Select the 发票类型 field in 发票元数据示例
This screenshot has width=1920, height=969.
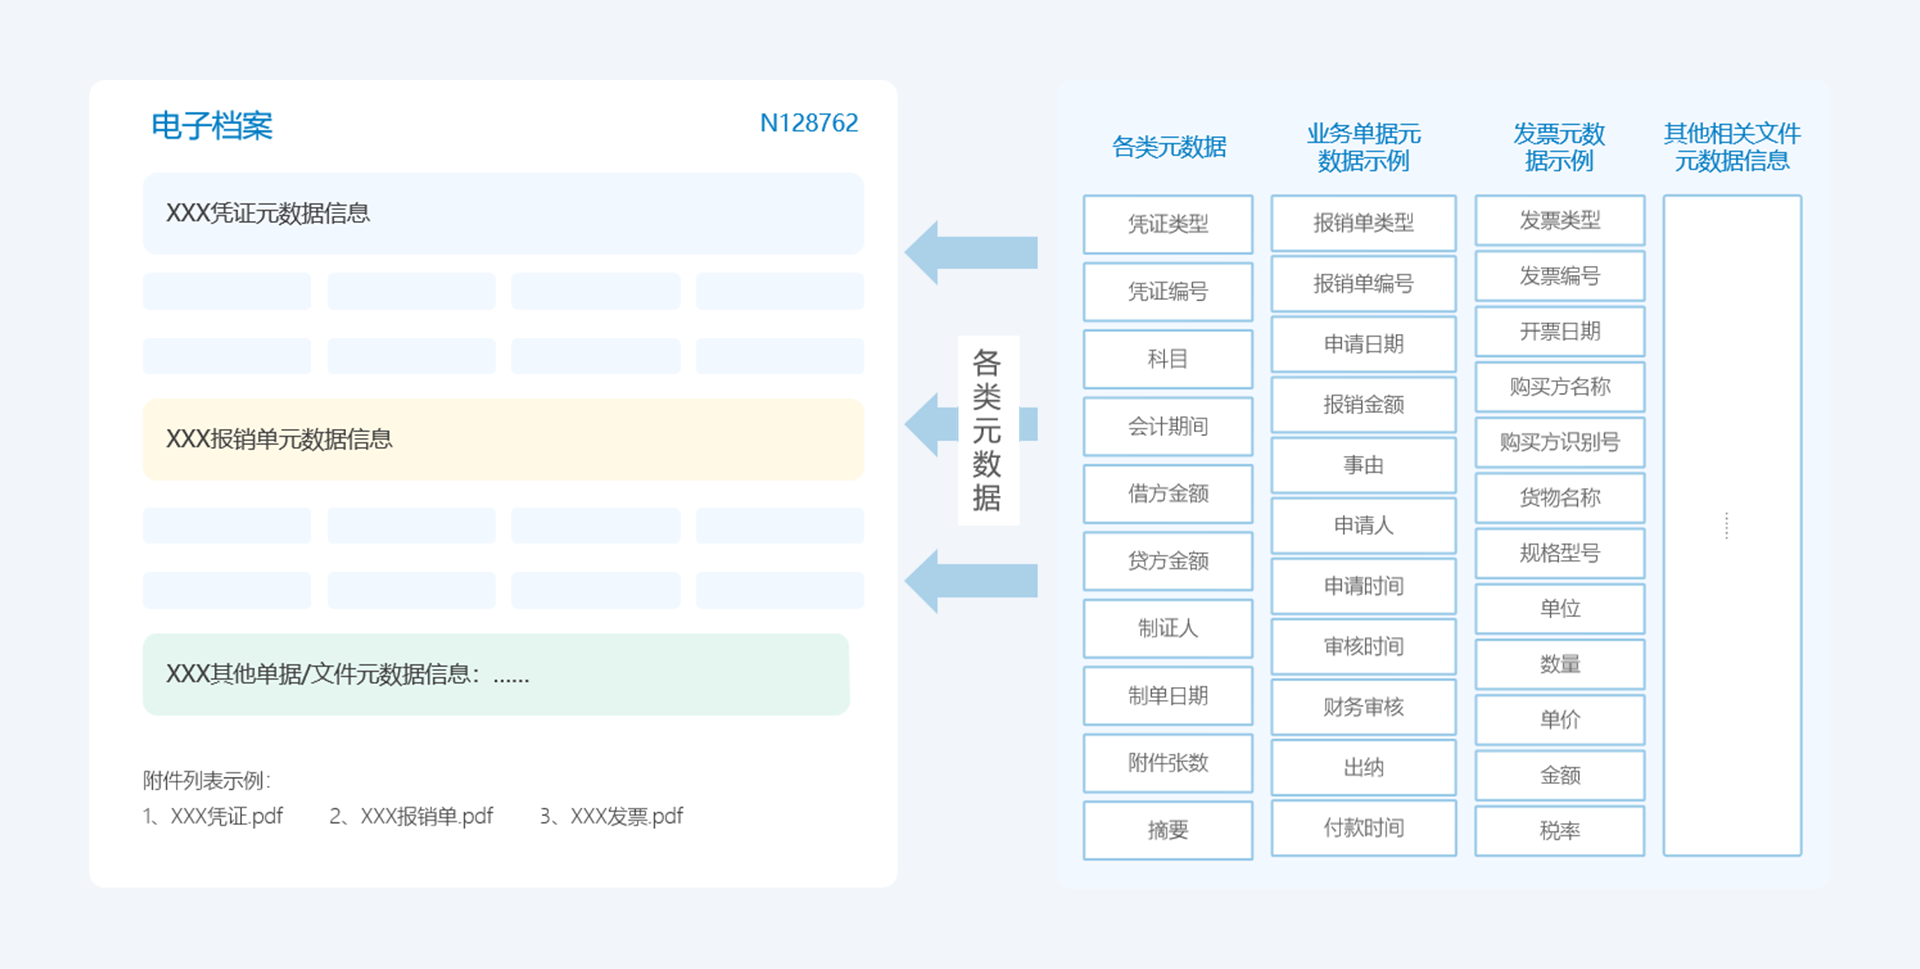pyautogui.click(x=1559, y=220)
